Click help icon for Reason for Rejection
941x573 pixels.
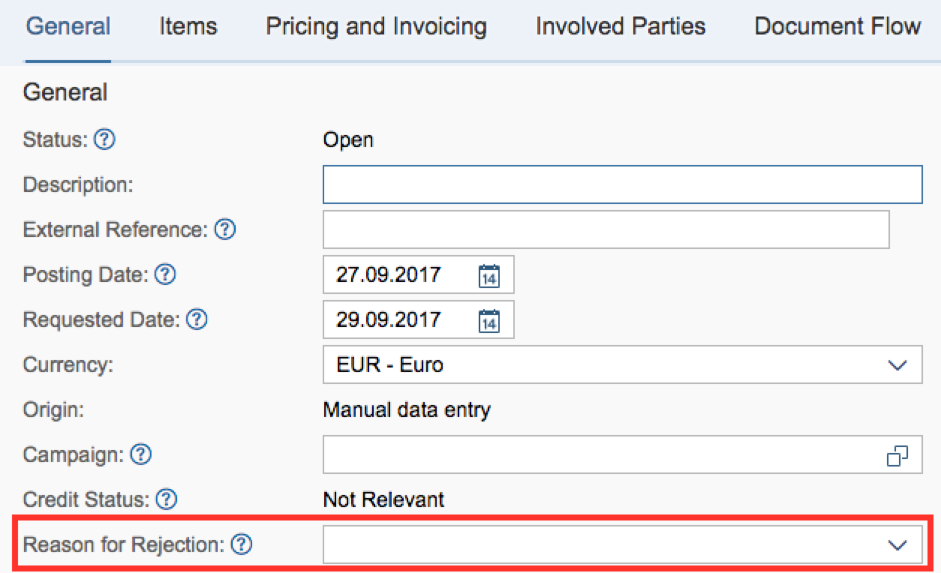241,545
